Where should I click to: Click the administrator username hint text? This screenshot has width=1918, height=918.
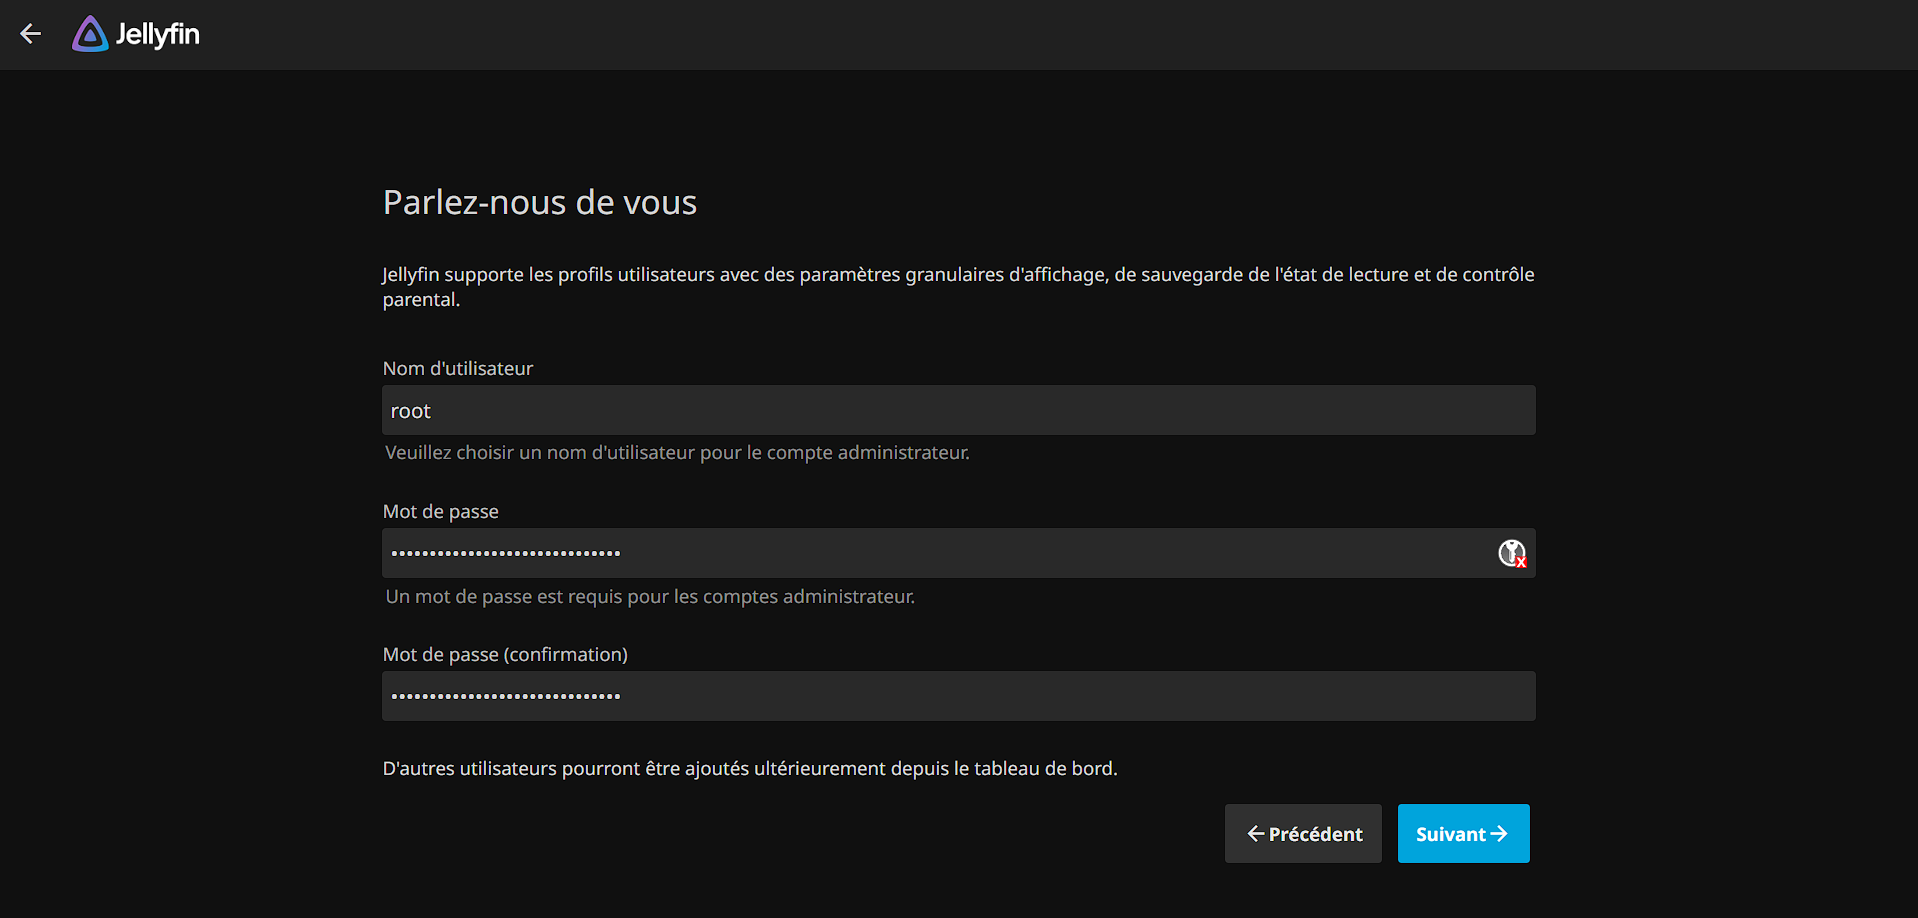tap(677, 453)
